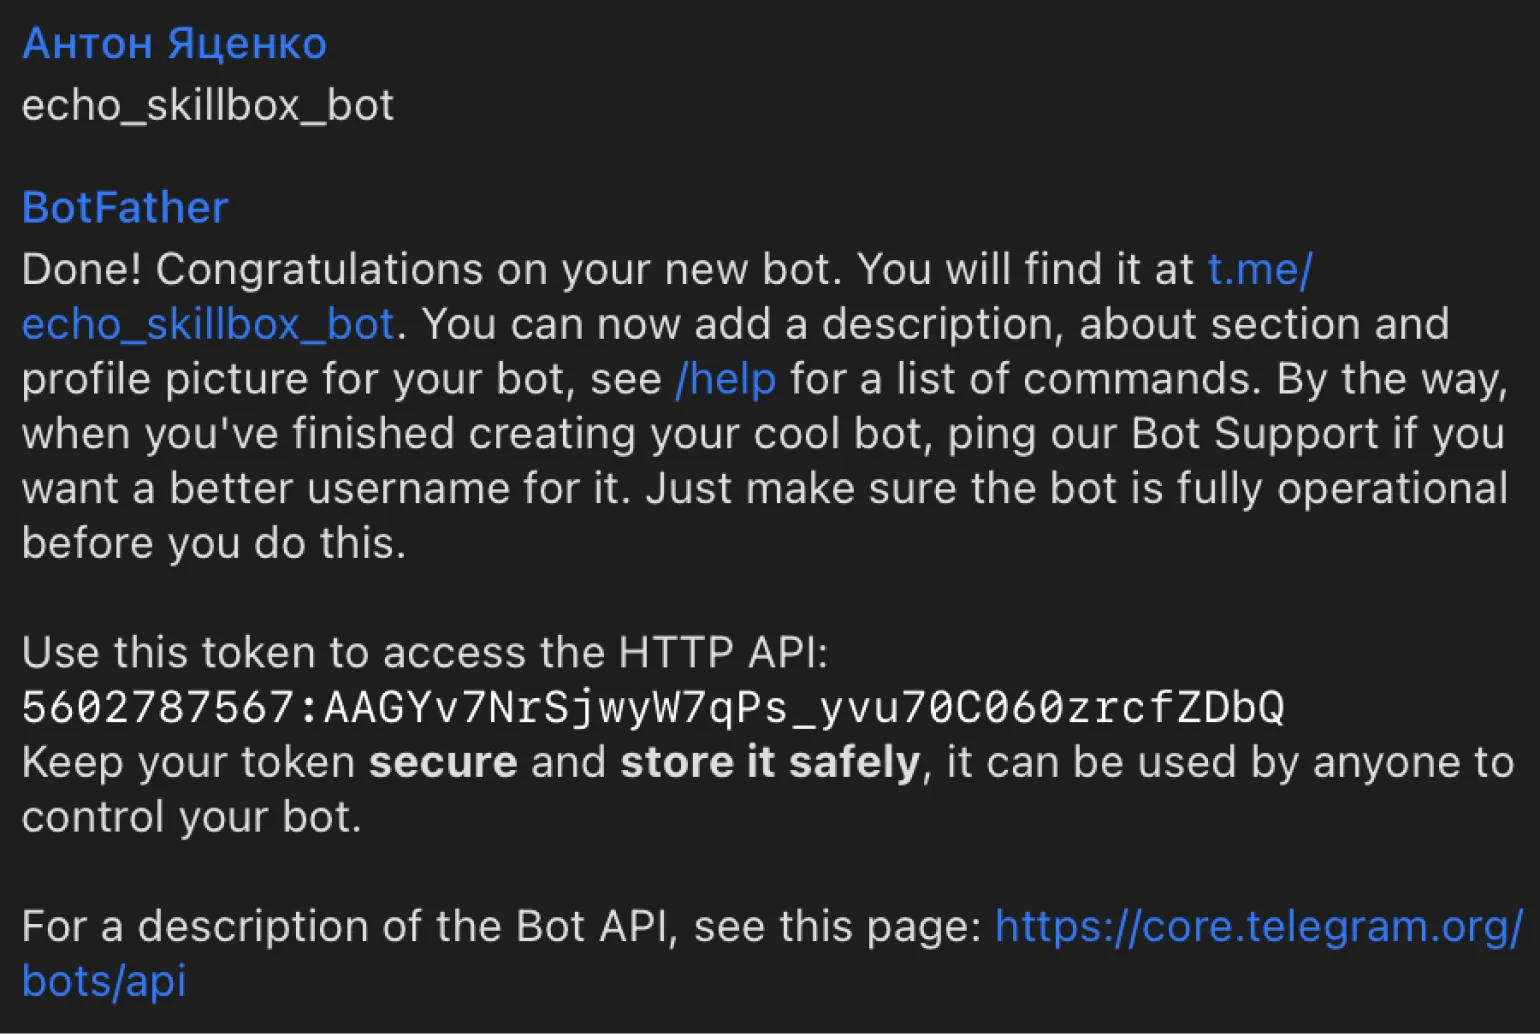Viewport: 1540px width, 1034px height.
Task: Click the token part starting with AAGYv7
Action: [803, 708]
